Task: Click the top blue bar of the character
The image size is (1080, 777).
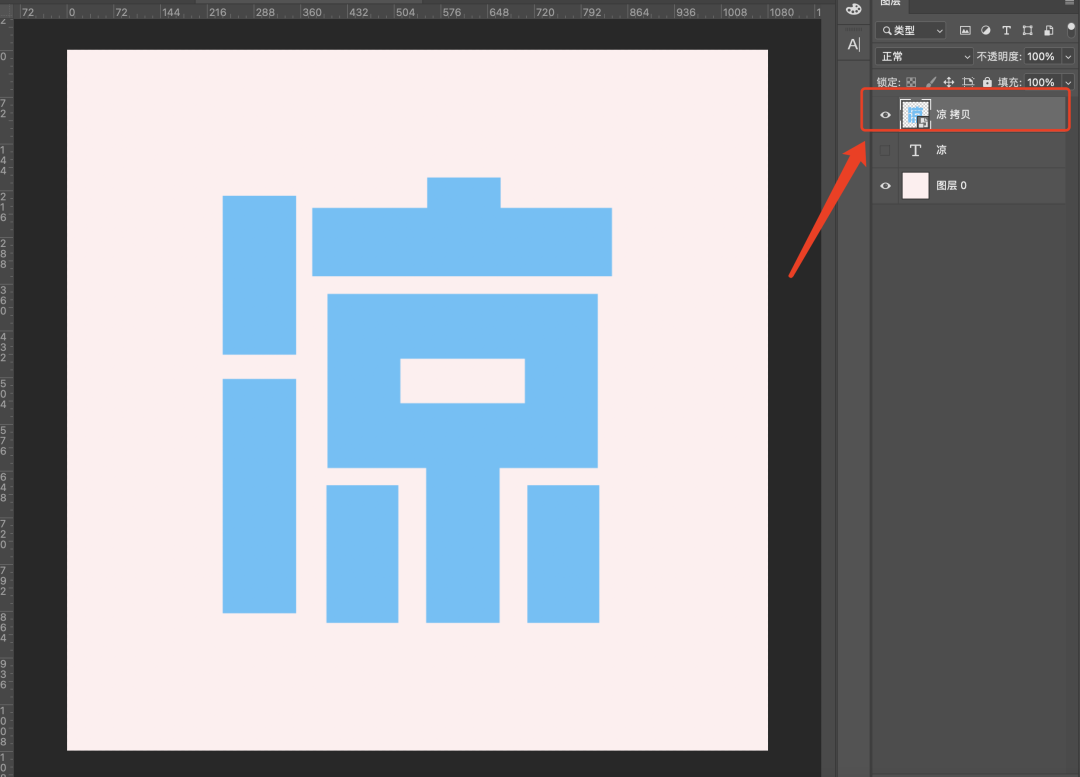Action: pyautogui.click(x=461, y=241)
